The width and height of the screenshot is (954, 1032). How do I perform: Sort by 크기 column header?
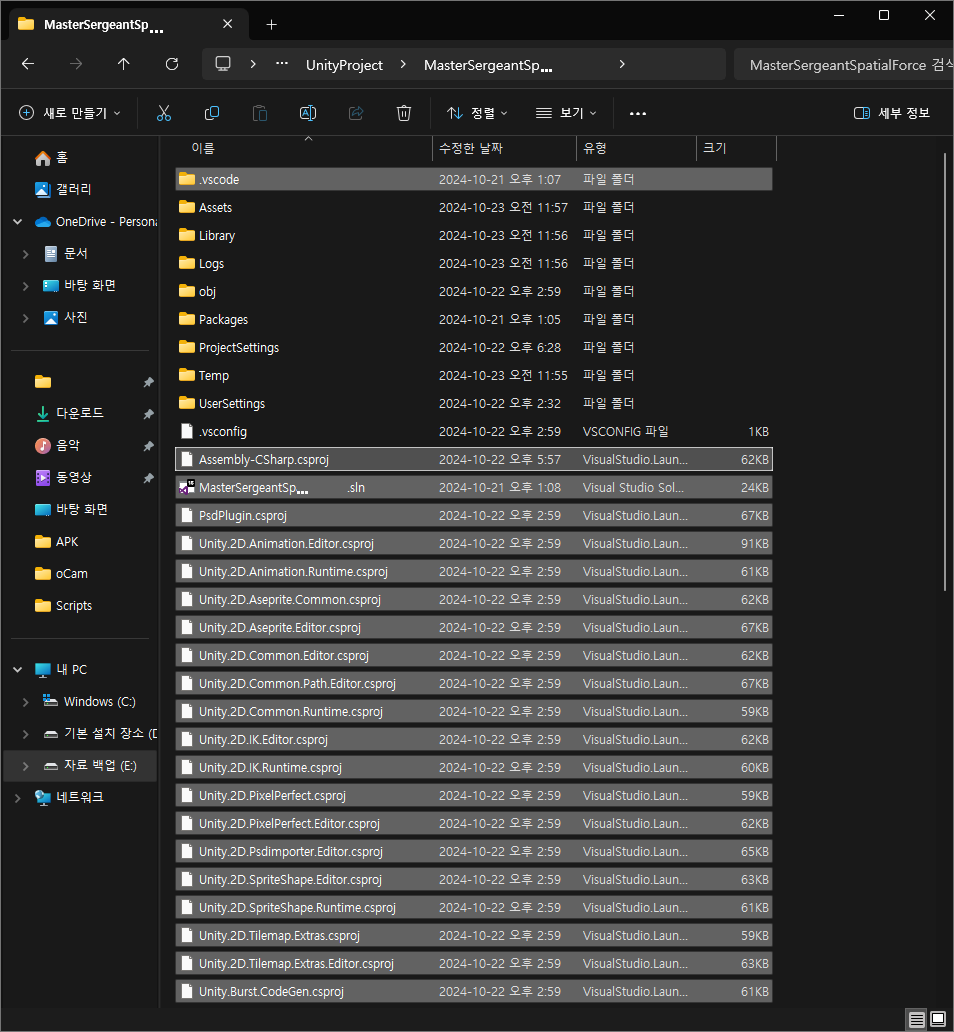pyautogui.click(x=737, y=149)
